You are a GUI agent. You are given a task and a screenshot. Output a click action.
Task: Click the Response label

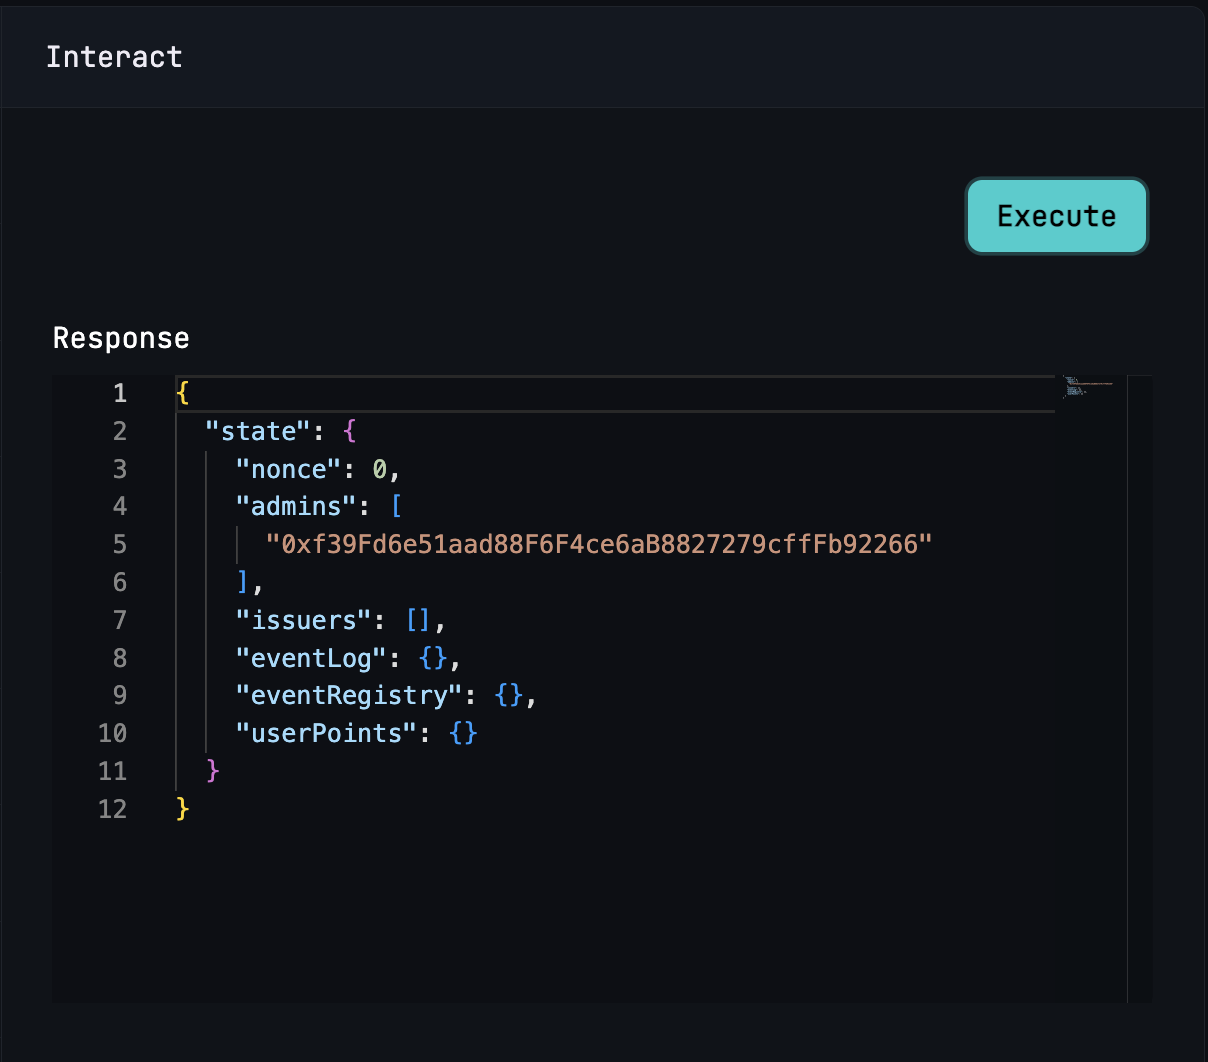(121, 338)
